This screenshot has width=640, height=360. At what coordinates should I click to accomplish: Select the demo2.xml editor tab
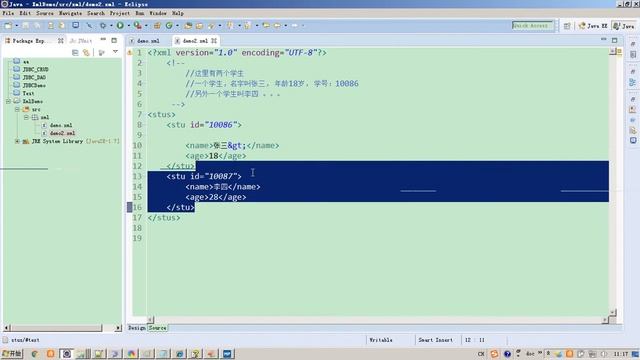click(x=195, y=41)
